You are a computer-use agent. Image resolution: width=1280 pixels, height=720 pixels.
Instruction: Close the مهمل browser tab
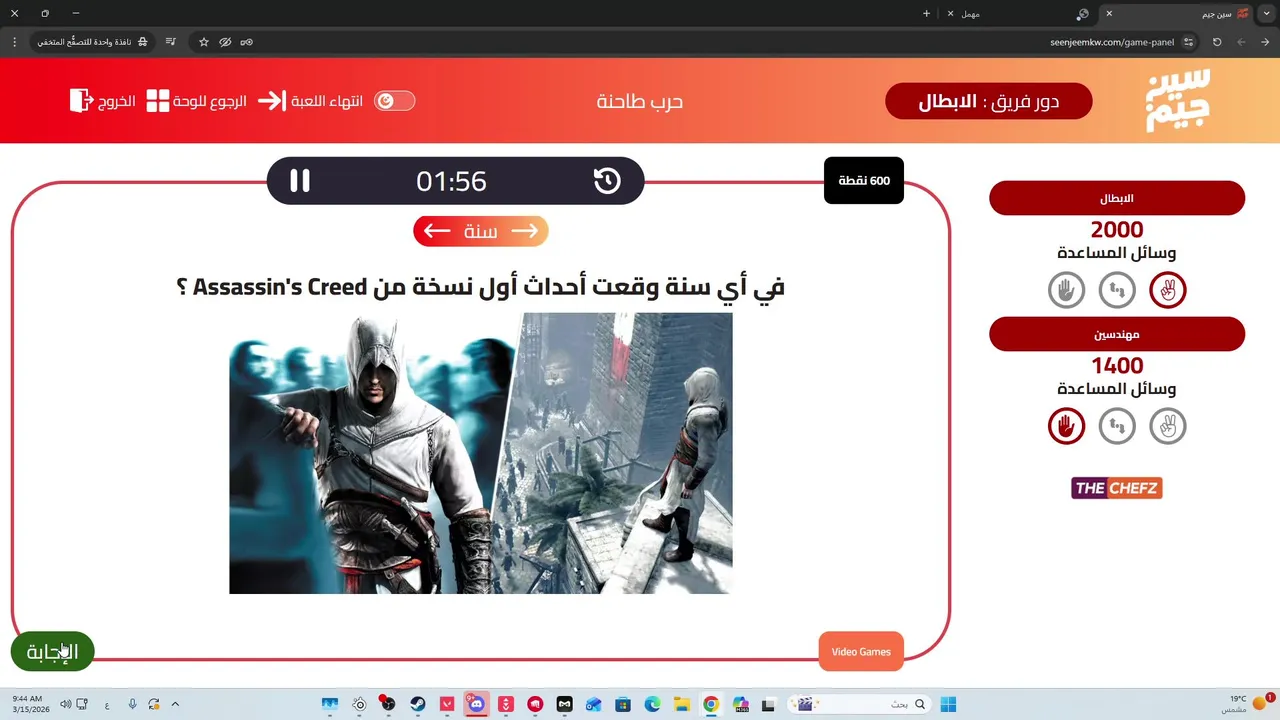point(950,14)
